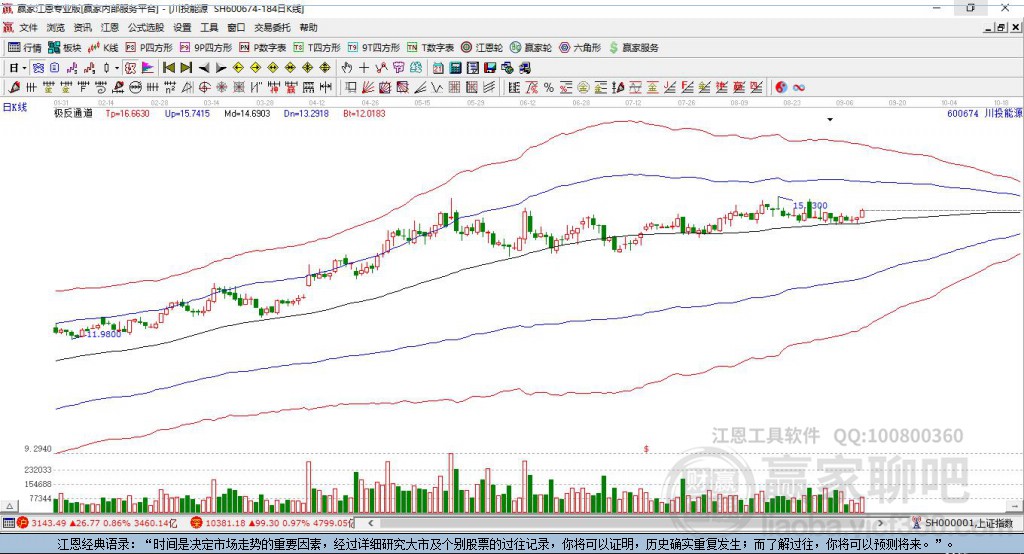Open the 9T四方形 tool
This screenshot has height=554, width=1024.
pos(373,48)
